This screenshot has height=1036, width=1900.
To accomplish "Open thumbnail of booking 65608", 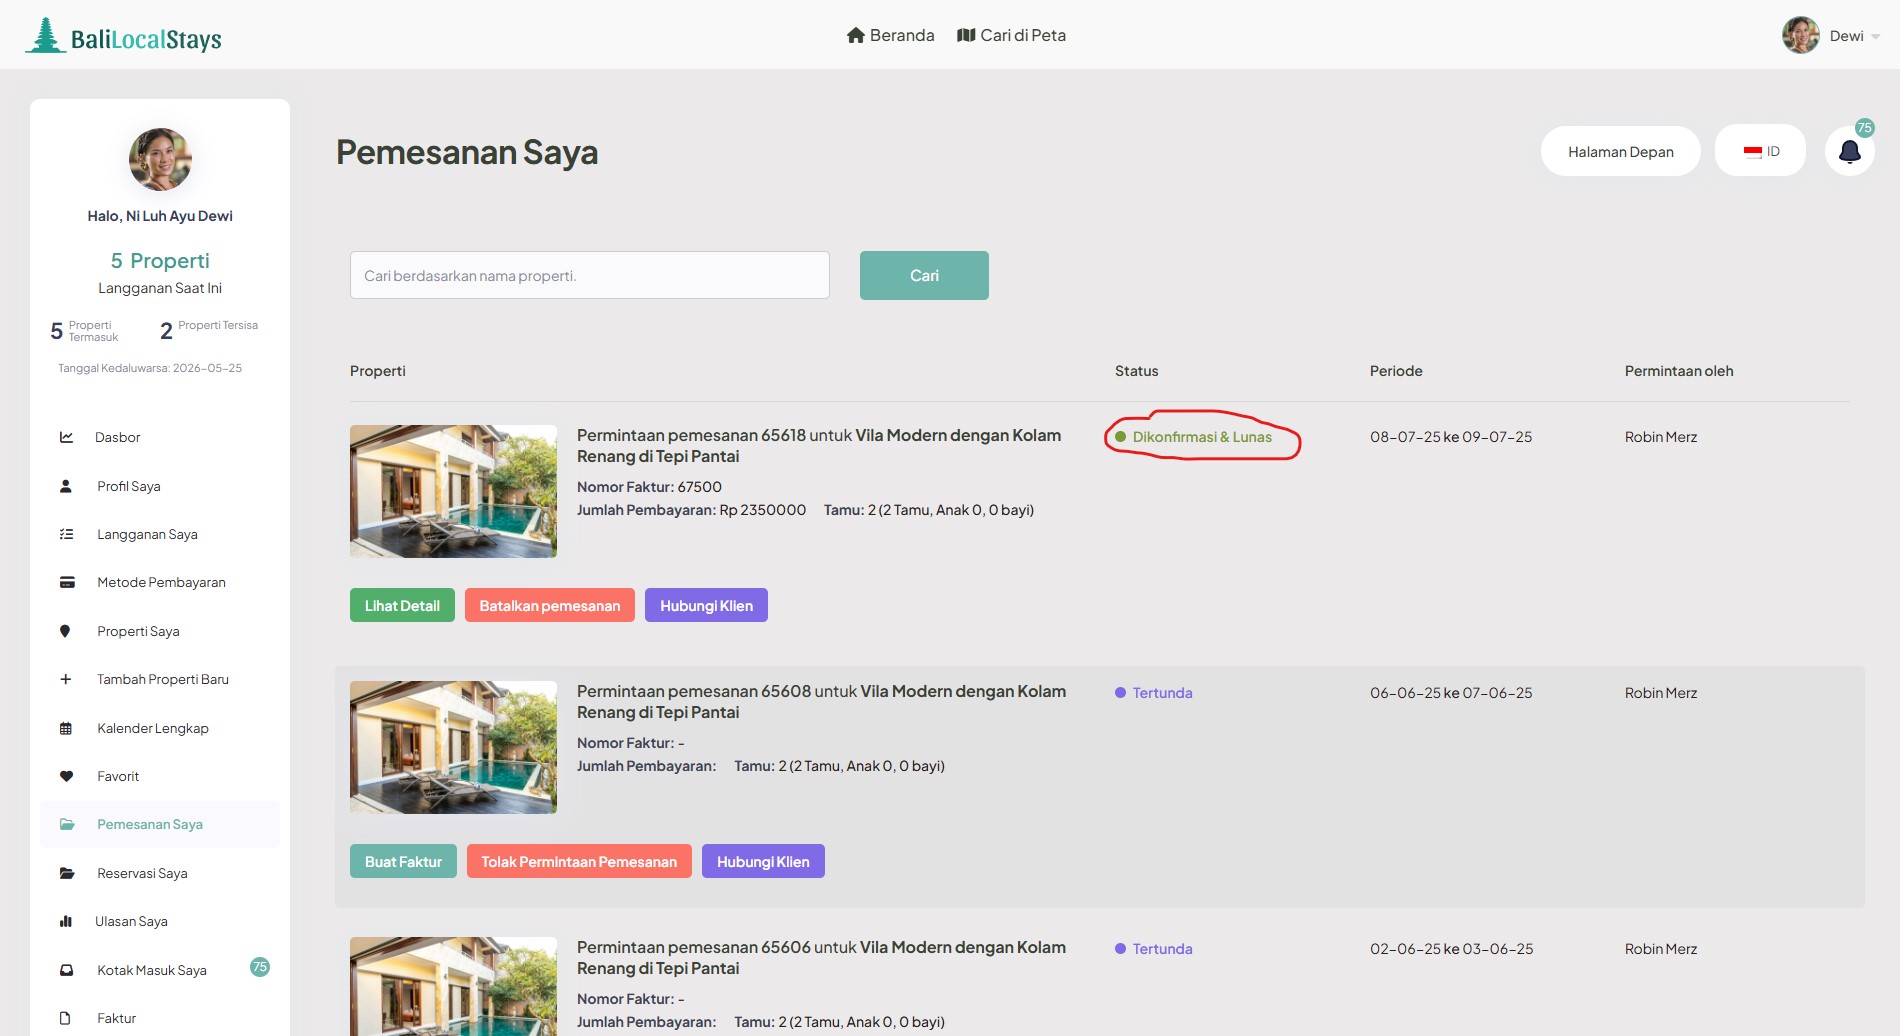I will (453, 747).
